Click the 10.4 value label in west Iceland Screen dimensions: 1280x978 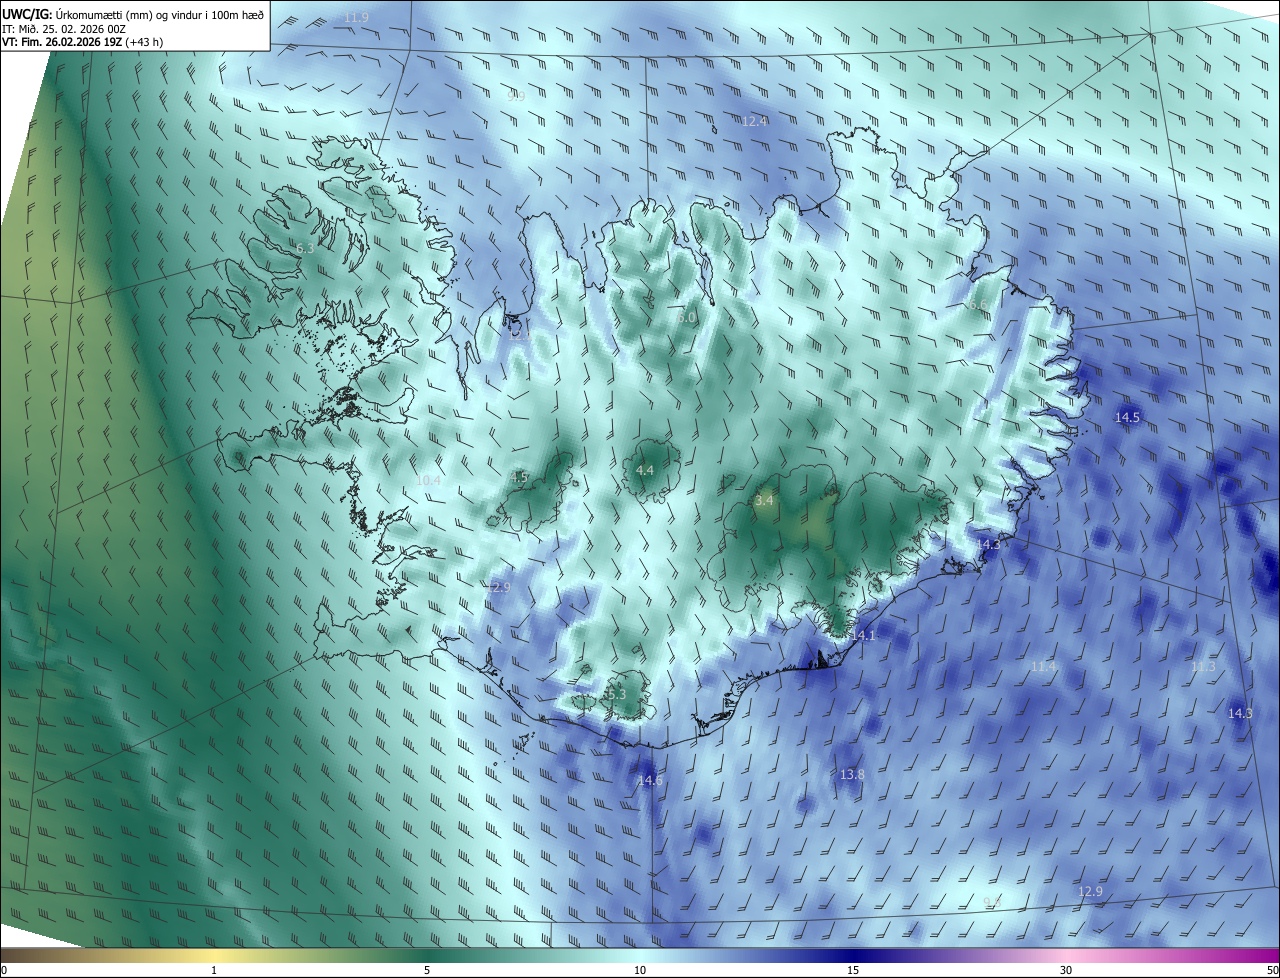428,481
